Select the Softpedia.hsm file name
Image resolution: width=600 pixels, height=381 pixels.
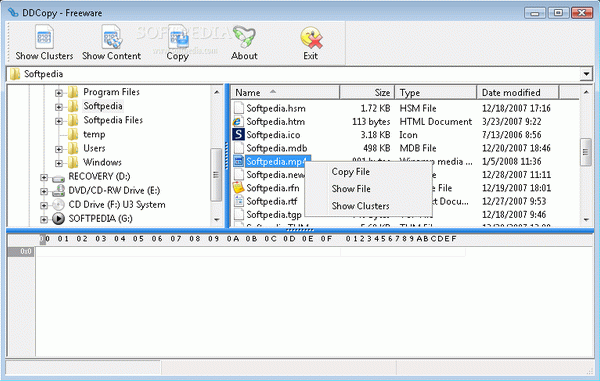pos(276,108)
